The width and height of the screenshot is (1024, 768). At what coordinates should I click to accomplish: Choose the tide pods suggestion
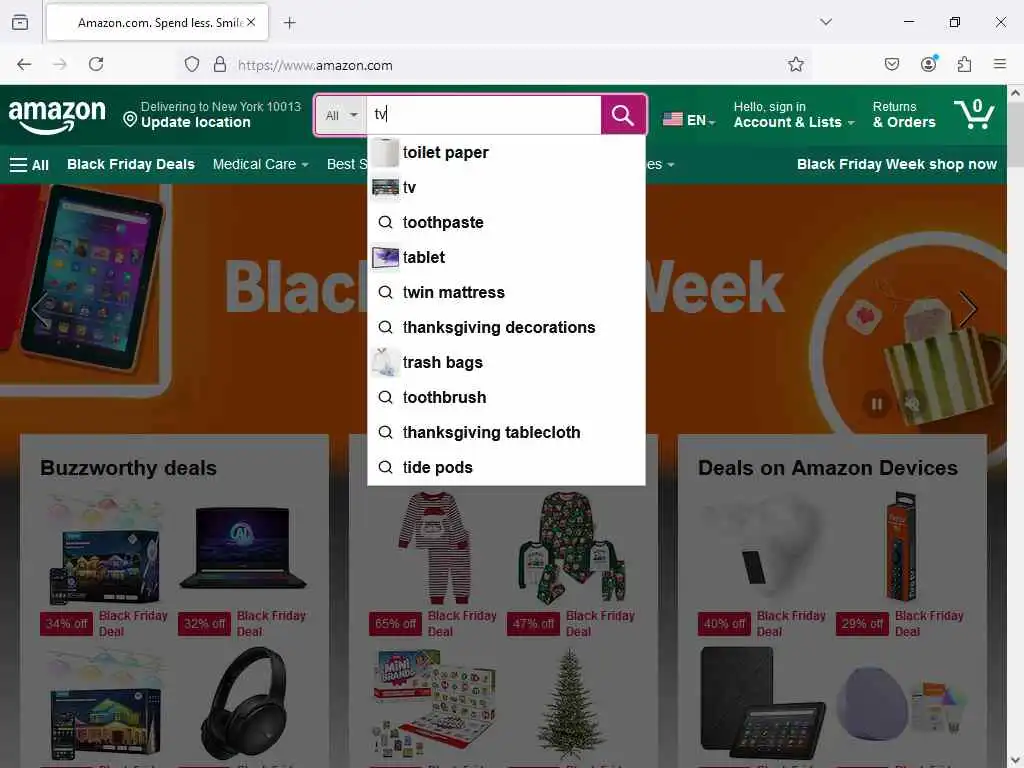coord(506,468)
